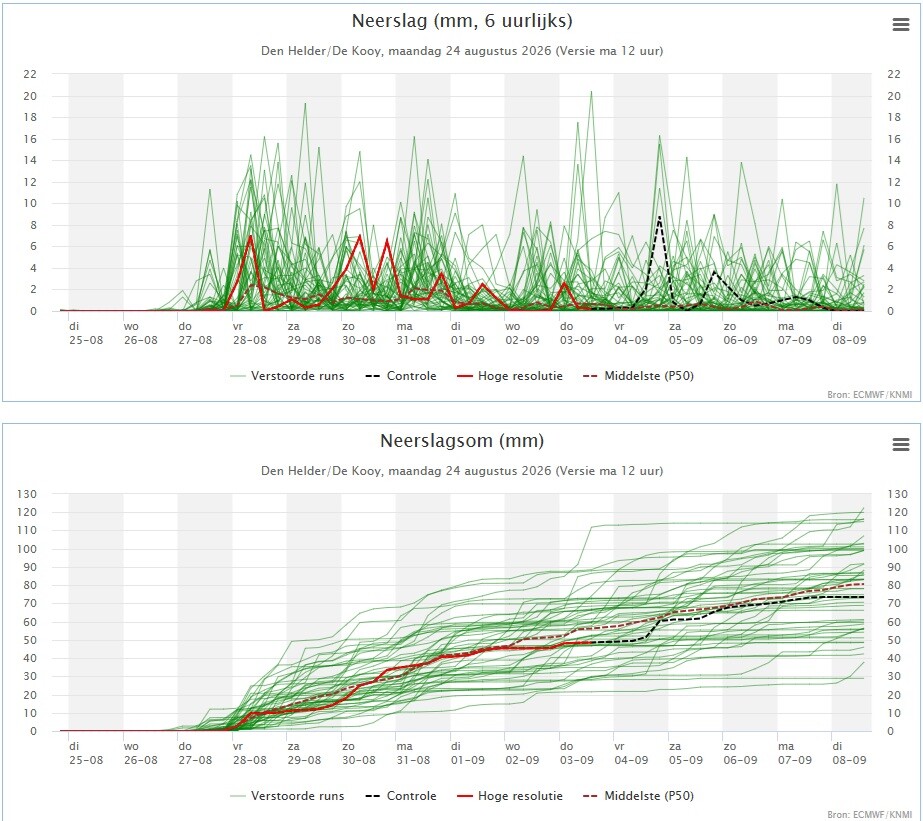Image resolution: width=923 pixels, height=821 pixels.
Task: Click the Den Helder/De Kooy subtitle in Neerslag chart
Action: (x=462, y=51)
